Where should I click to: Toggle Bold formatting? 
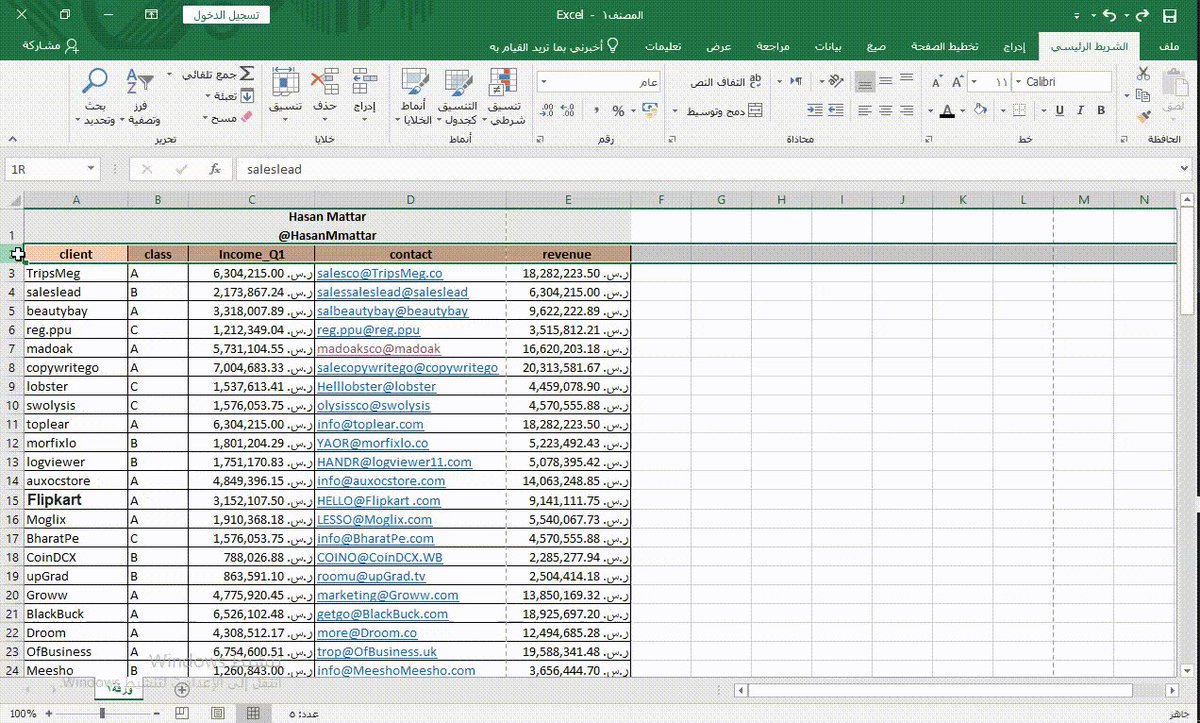1101,111
